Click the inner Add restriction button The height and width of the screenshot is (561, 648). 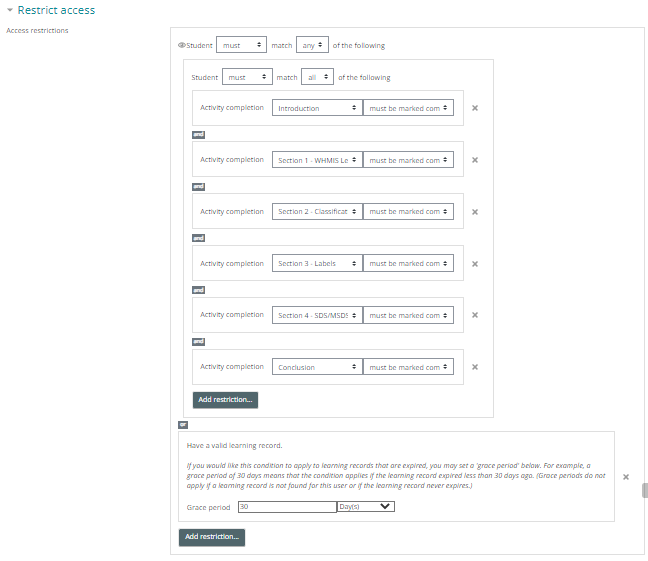[225, 399]
